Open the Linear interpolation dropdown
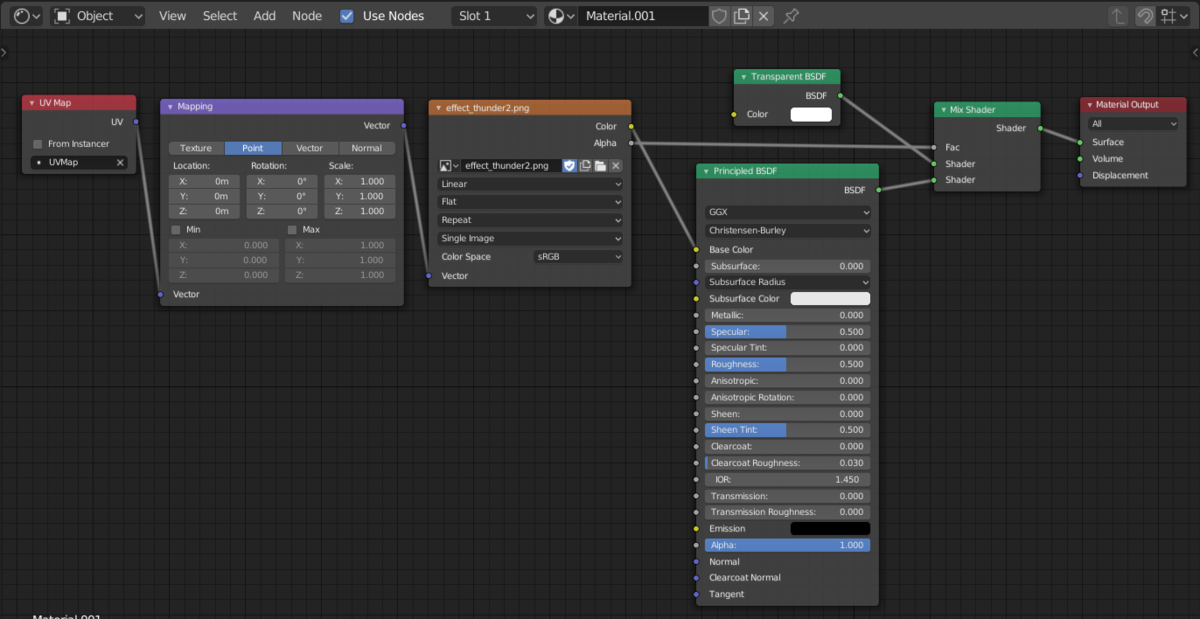Image resolution: width=1200 pixels, height=619 pixels. click(x=531, y=184)
